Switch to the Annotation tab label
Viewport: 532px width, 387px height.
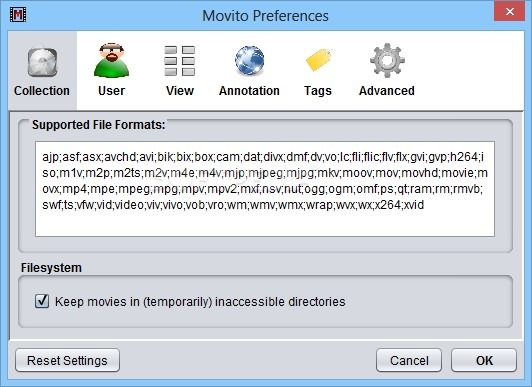(x=249, y=91)
